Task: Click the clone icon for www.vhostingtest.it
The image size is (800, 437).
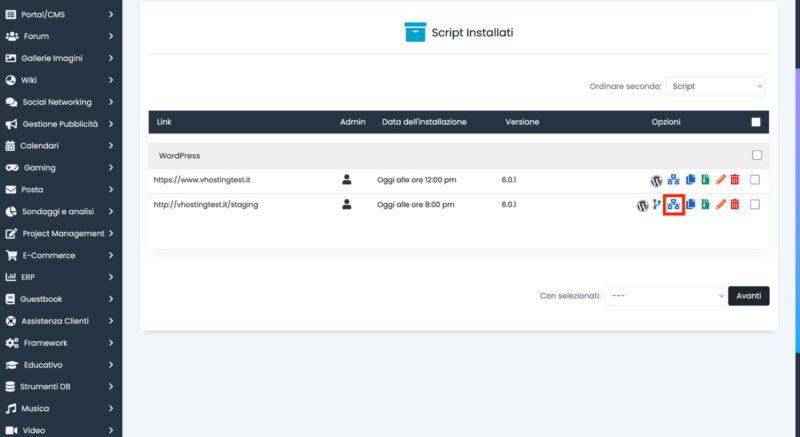Action: [690, 179]
